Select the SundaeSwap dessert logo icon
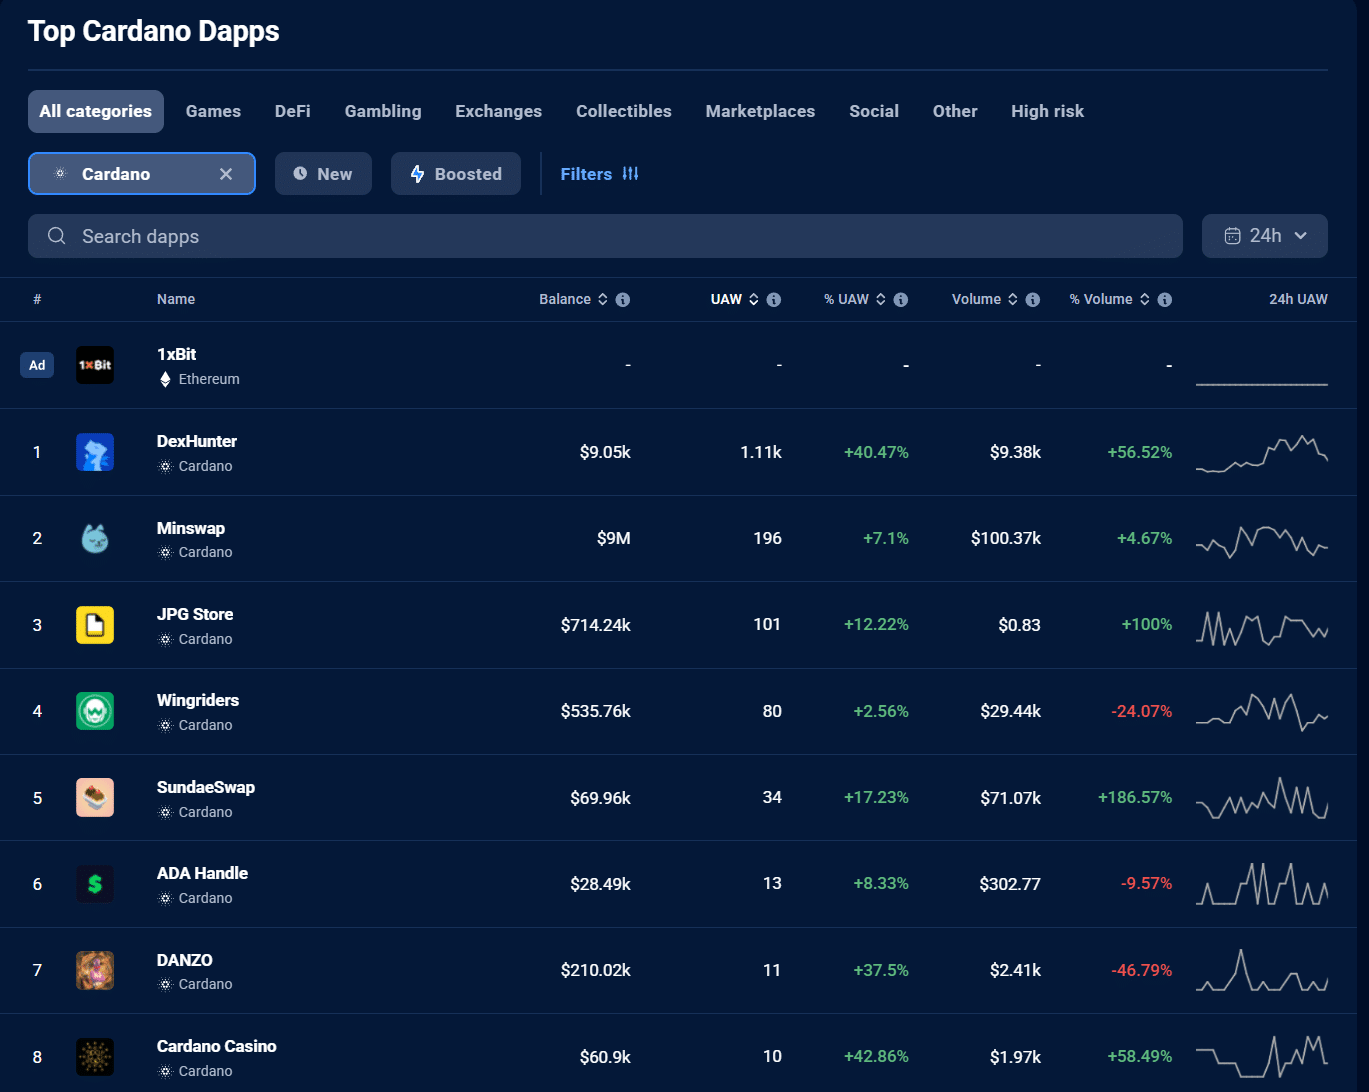 tap(95, 798)
